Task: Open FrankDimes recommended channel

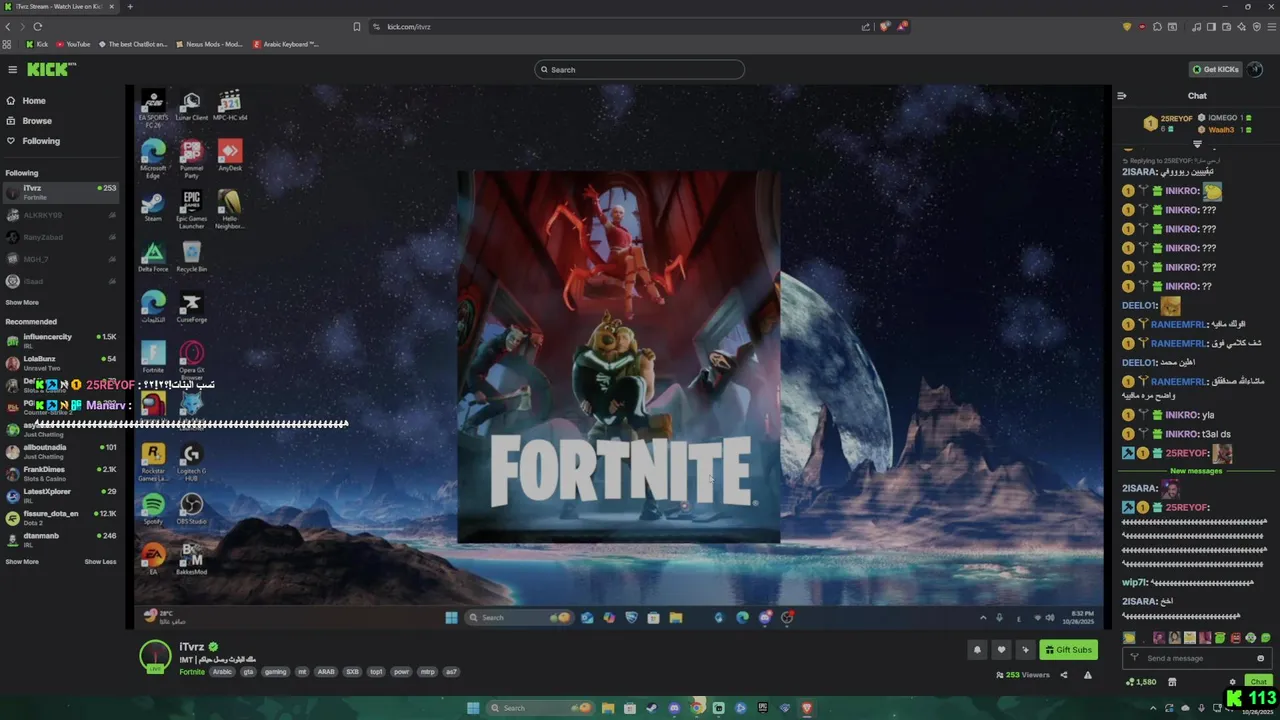Action: [60, 473]
